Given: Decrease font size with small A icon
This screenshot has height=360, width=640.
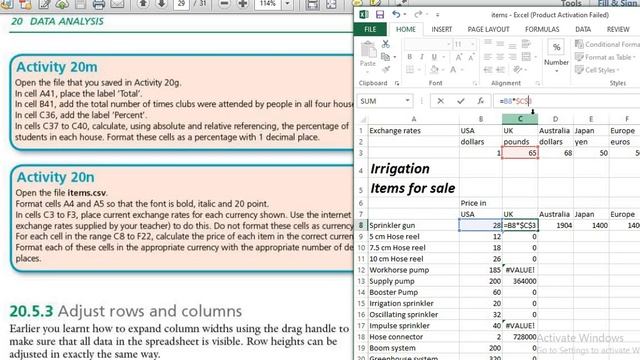Looking at the screenshot, I should 471,57.
